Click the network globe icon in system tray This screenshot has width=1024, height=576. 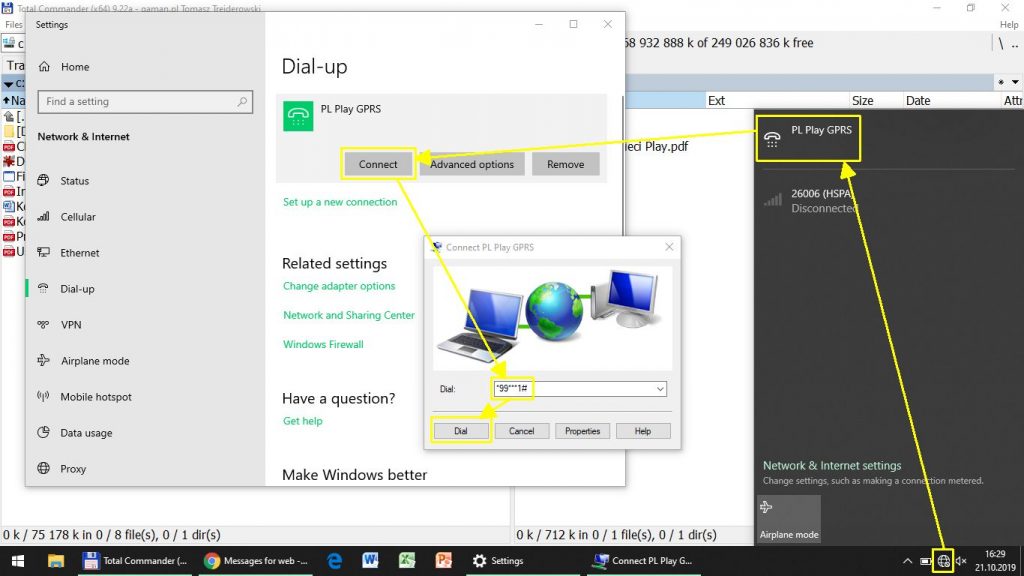943,561
